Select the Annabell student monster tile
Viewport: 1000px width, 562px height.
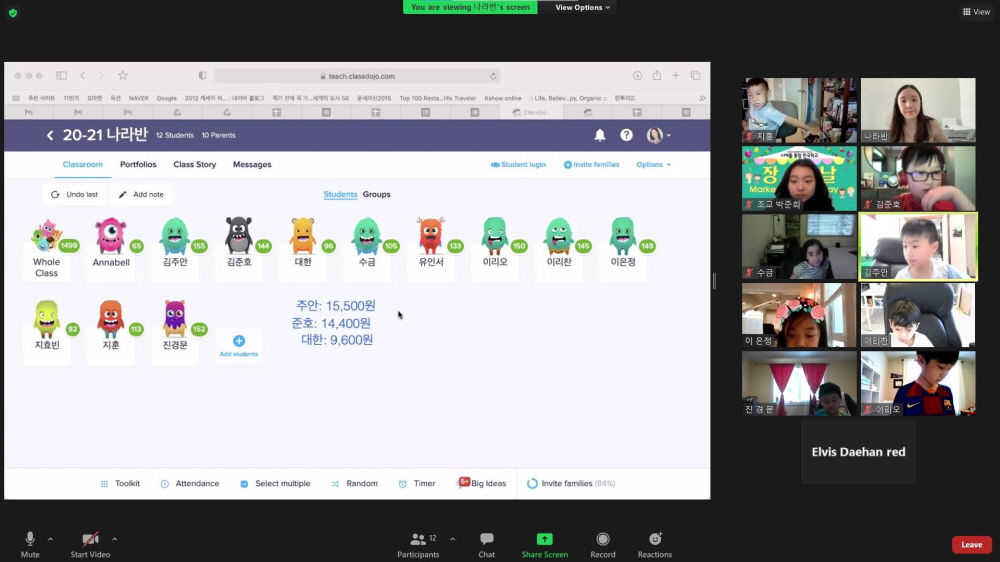[111, 245]
